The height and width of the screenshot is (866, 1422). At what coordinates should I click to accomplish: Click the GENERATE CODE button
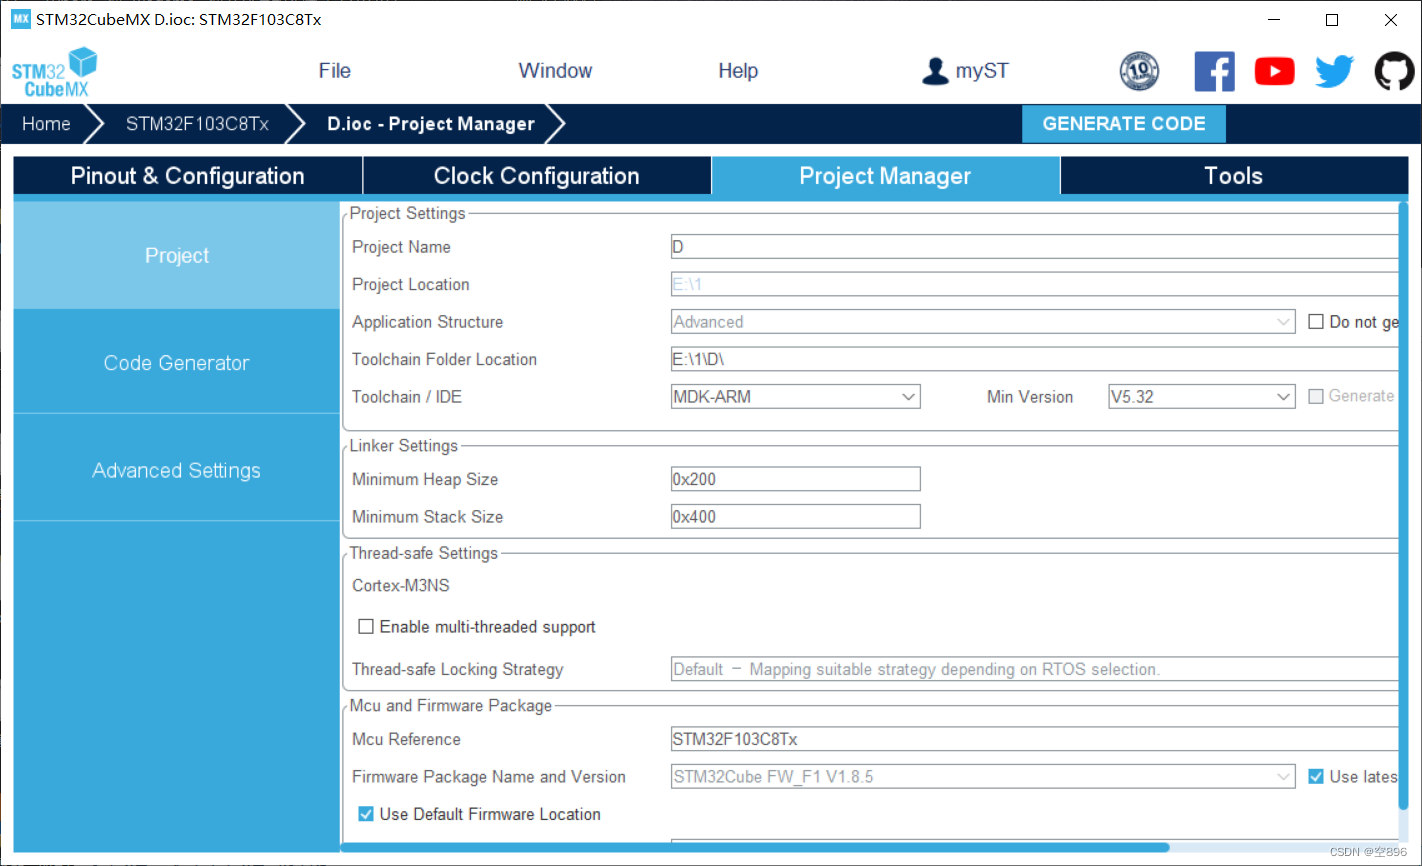(x=1124, y=124)
